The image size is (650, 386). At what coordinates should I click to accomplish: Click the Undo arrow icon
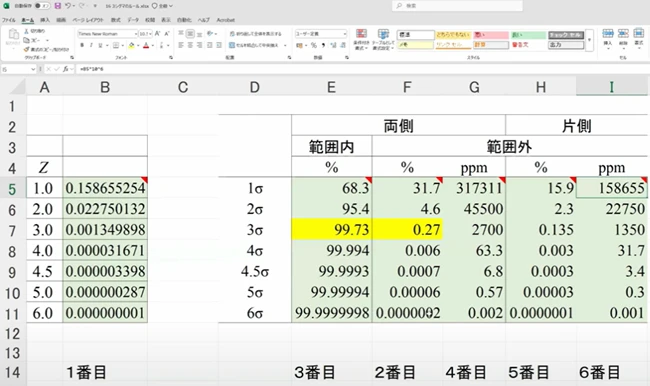pos(68,6)
